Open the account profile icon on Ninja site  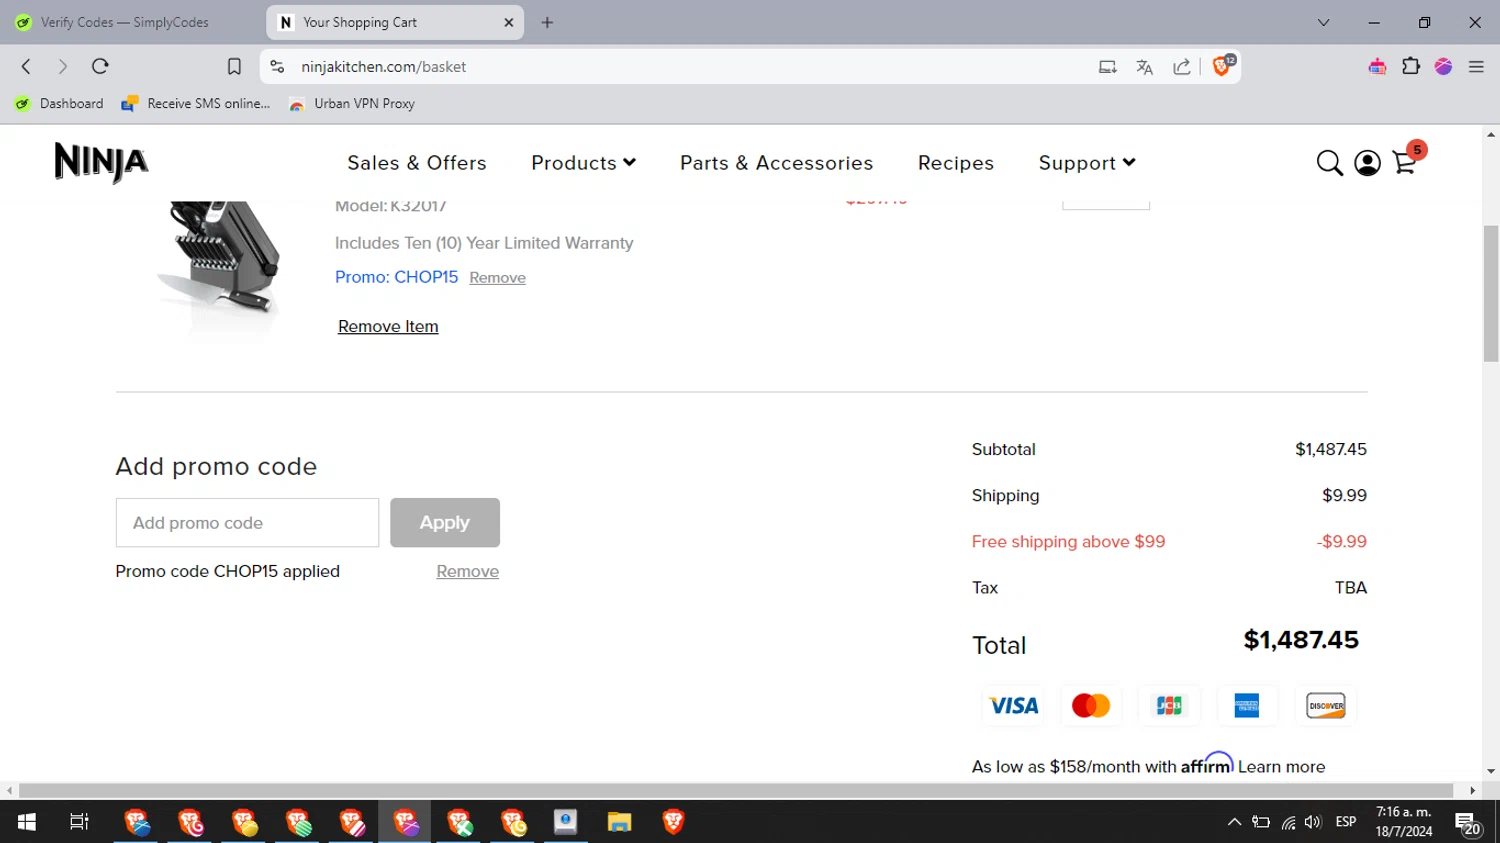(1367, 163)
